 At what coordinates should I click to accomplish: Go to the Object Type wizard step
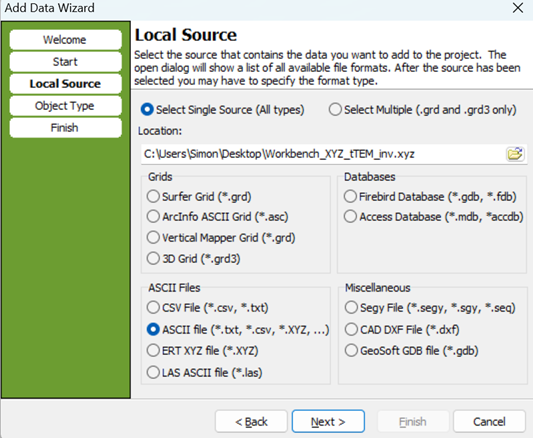(65, 106)
